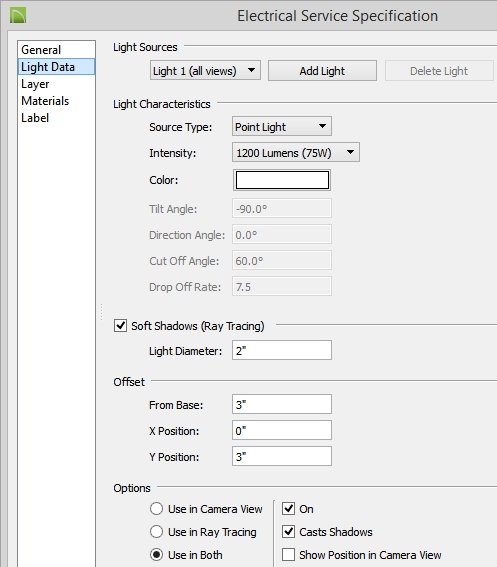This screenshot has height=567, width=497.
Task: Uncheck the On checkbox
Action: click(x=288, y=508)
